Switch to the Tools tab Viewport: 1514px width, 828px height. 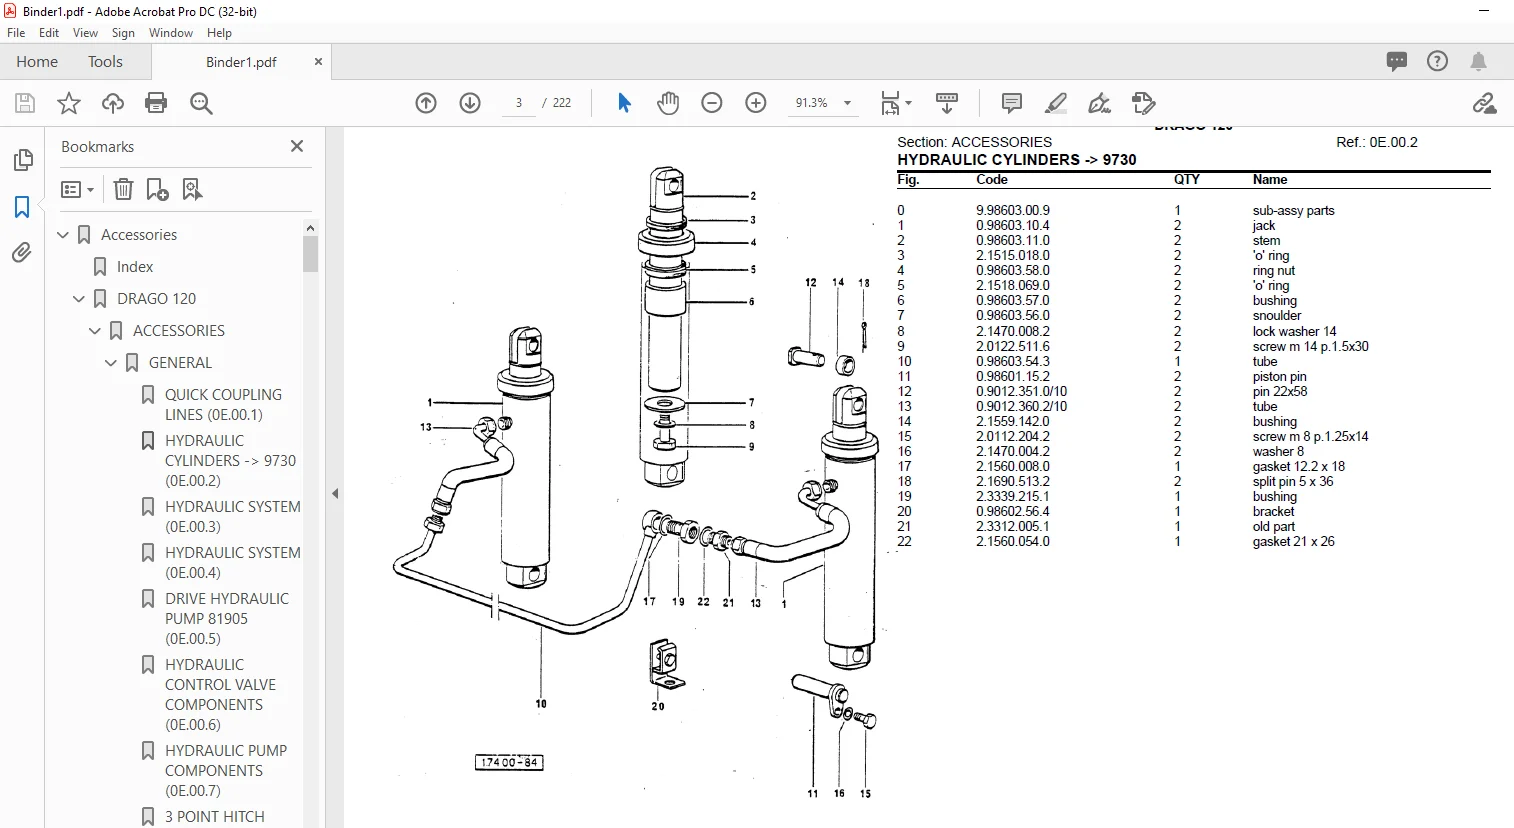click(x=105, y=62)
